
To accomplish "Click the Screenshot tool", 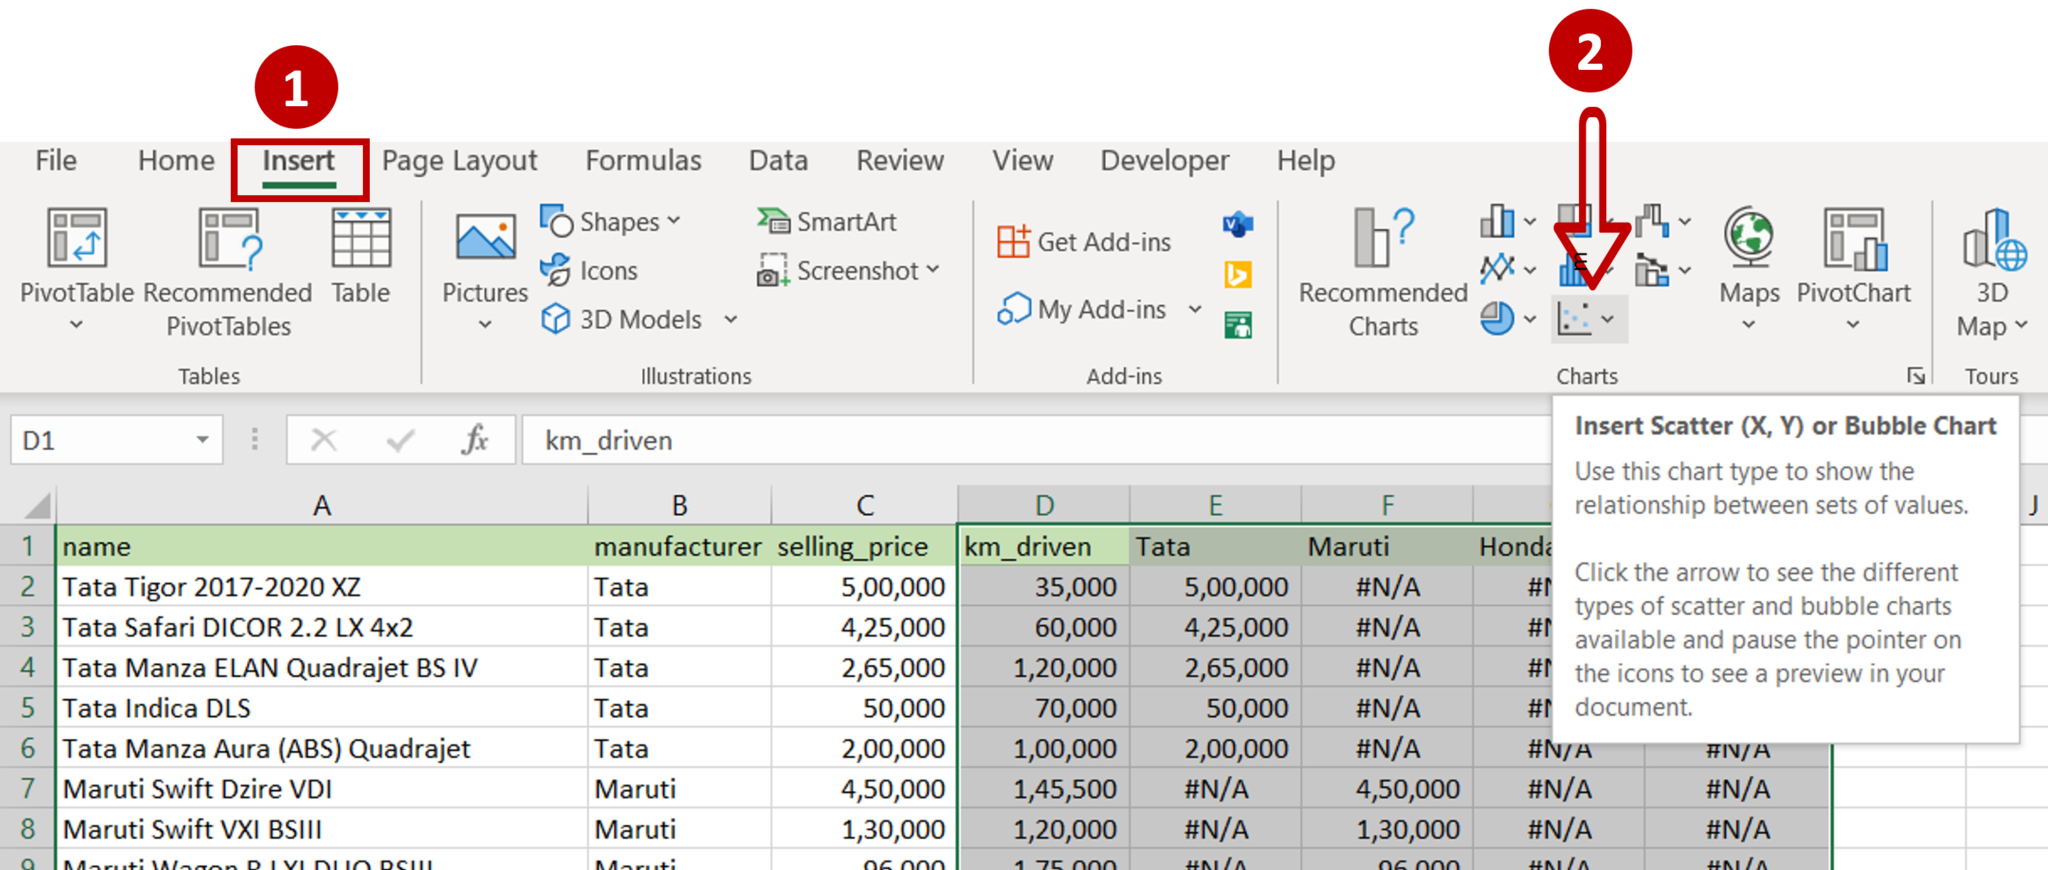I will pos(848,270).
